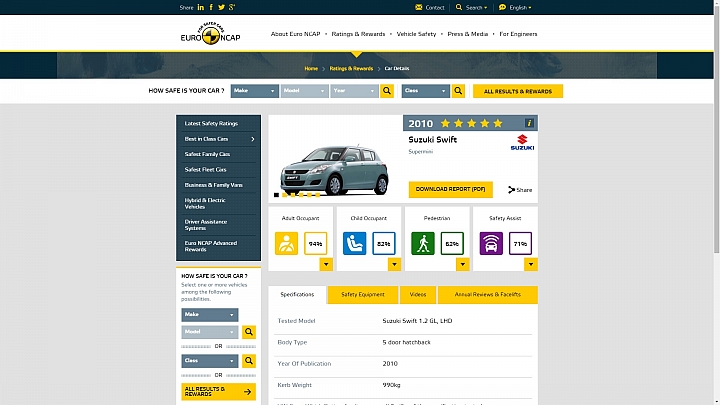The width and height of the screenshot is (720, 405).
Task: Switch to Videos tab
Action: [418, 294]
